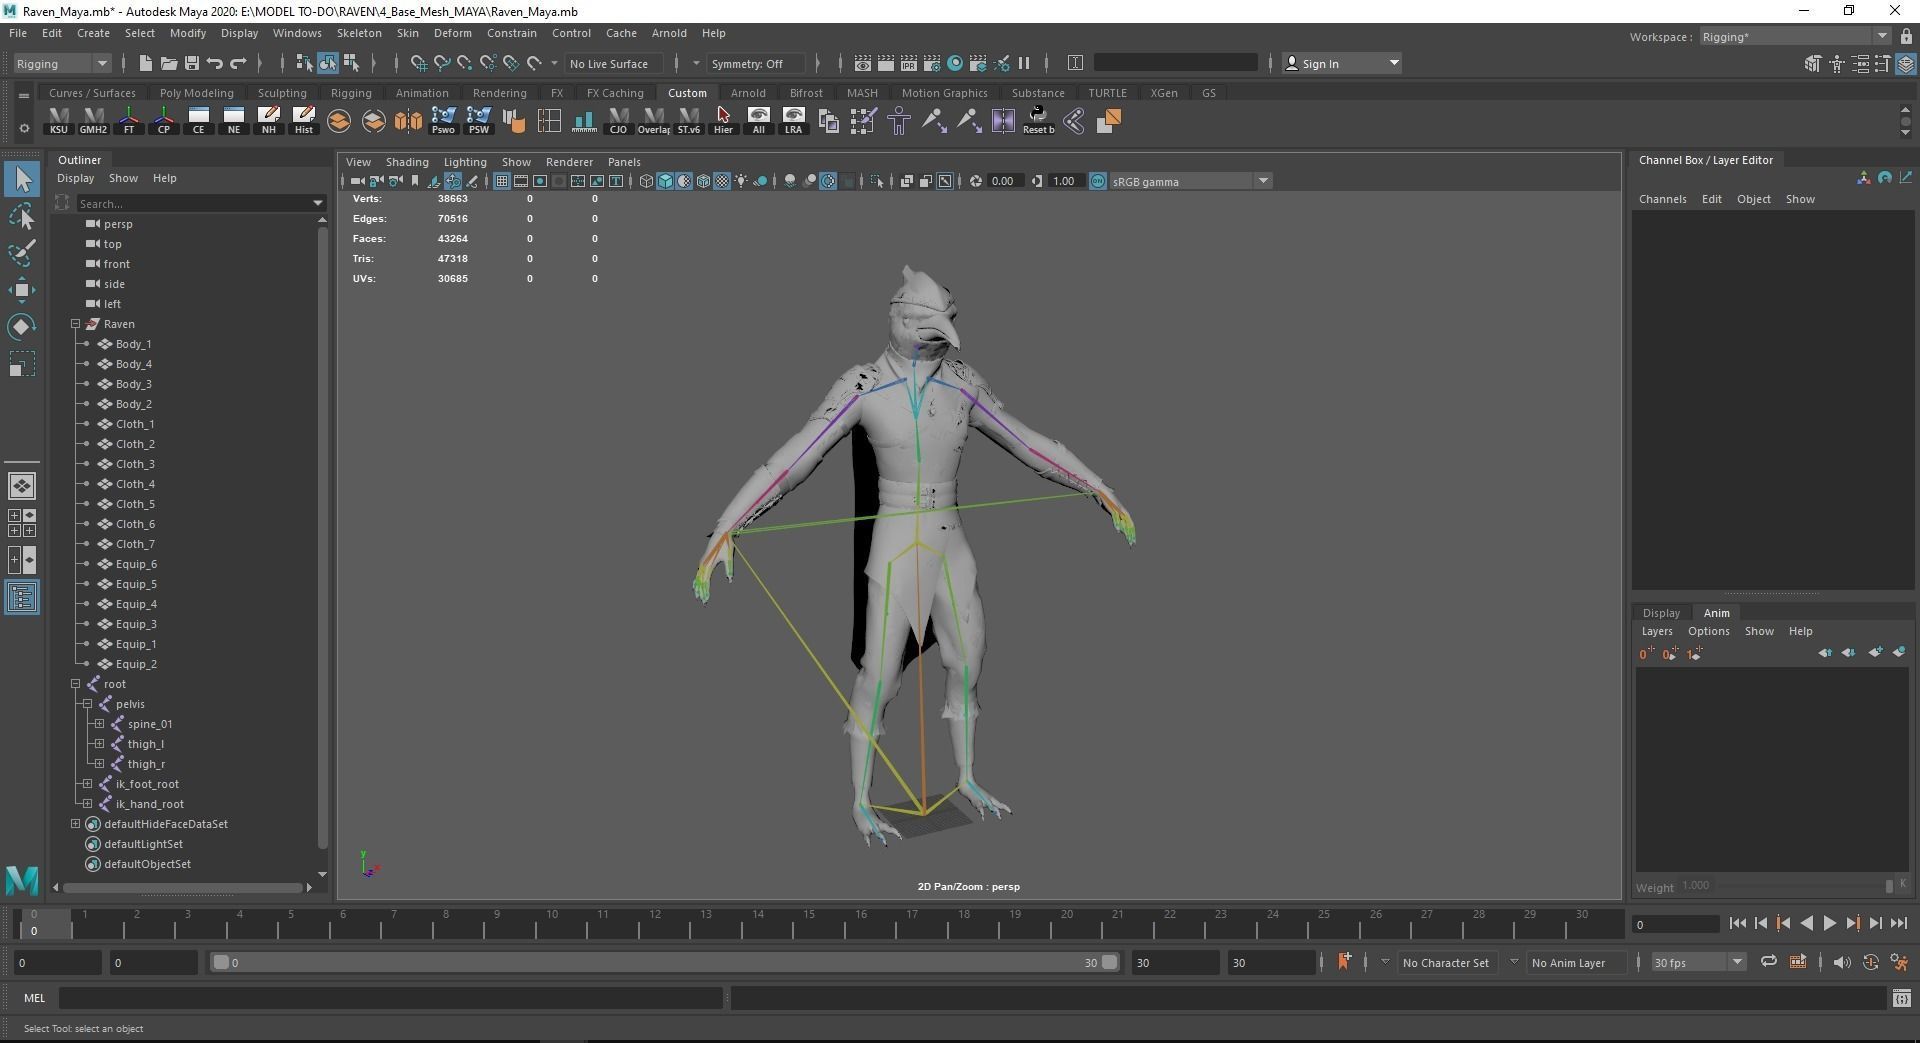Viewport: 1920px width, 1043px height.
Task: Click the Open Scene folder icon
Action: point(168,63)
